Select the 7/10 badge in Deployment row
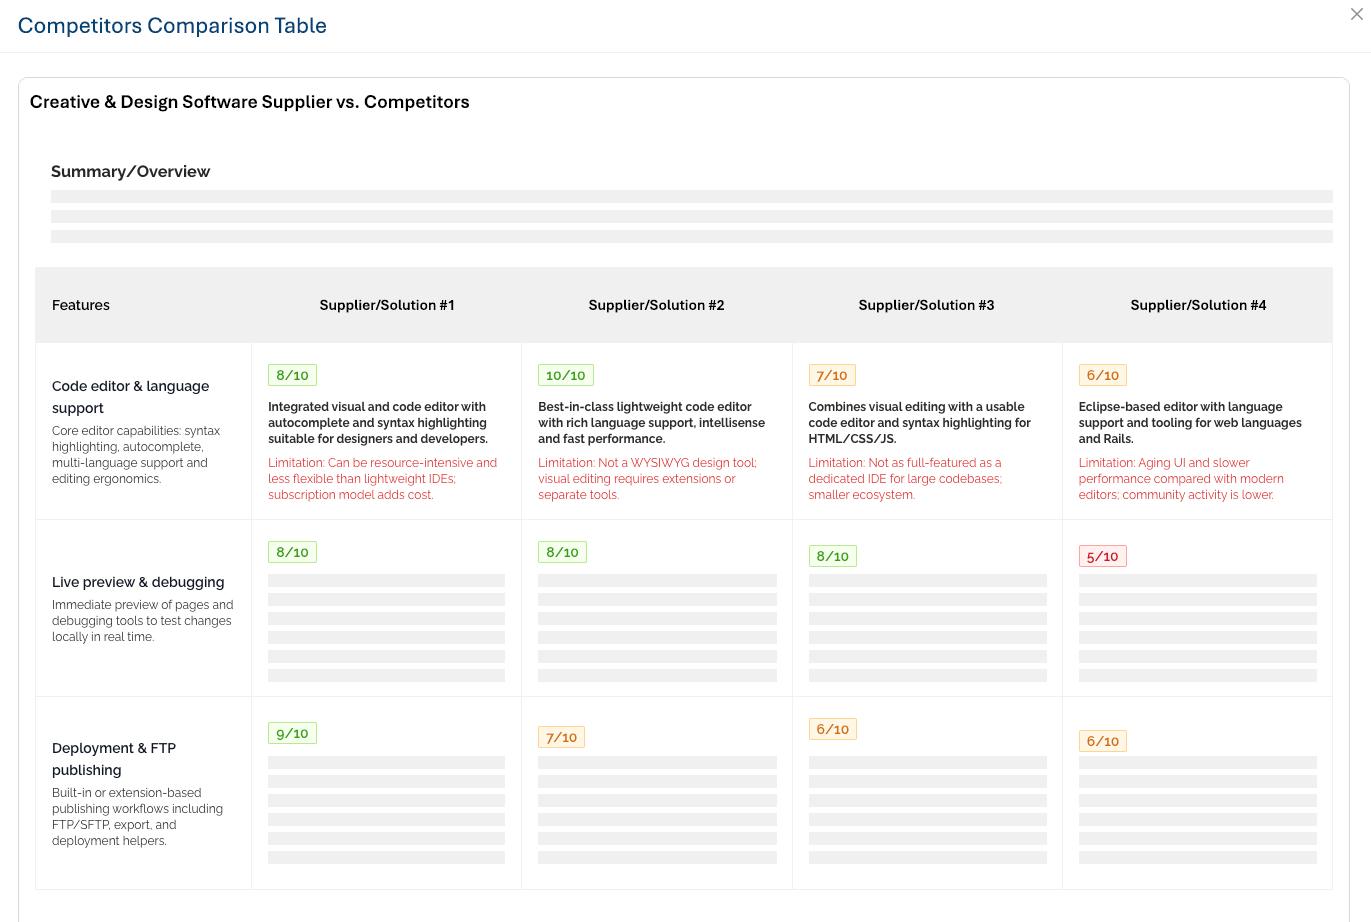The image size is (1371, 922). tap(561, 737)
